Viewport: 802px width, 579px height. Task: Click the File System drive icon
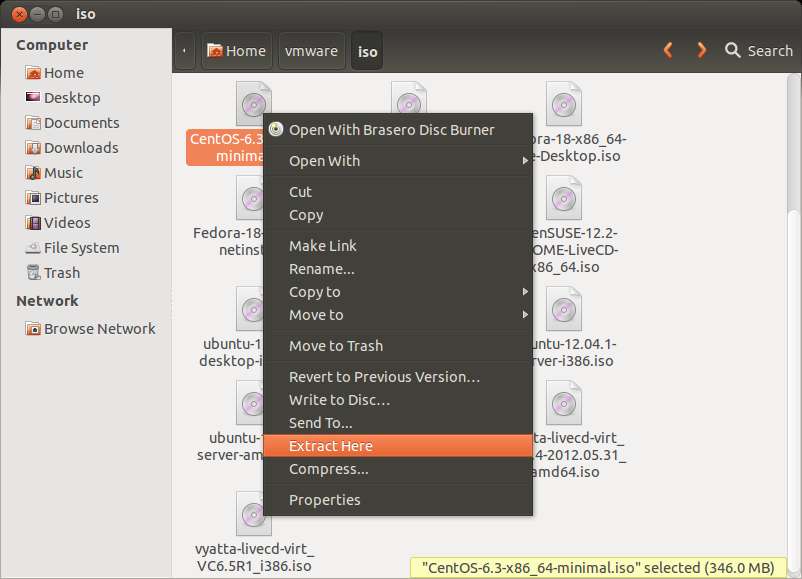point(33,248)
